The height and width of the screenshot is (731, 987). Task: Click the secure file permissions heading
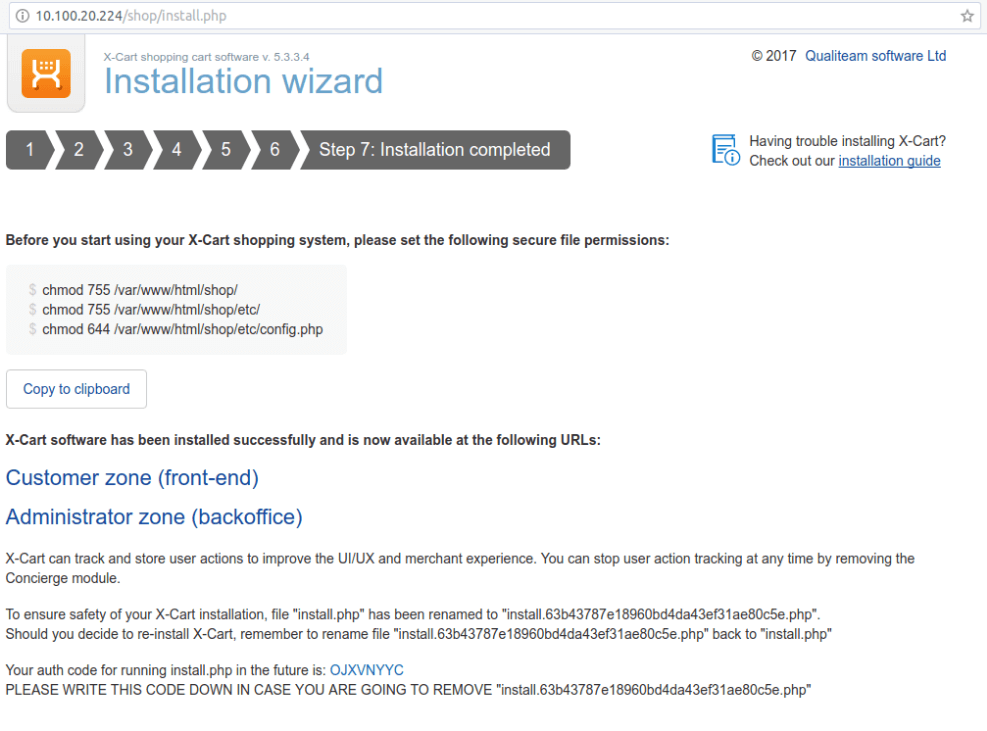click(337, 241)
